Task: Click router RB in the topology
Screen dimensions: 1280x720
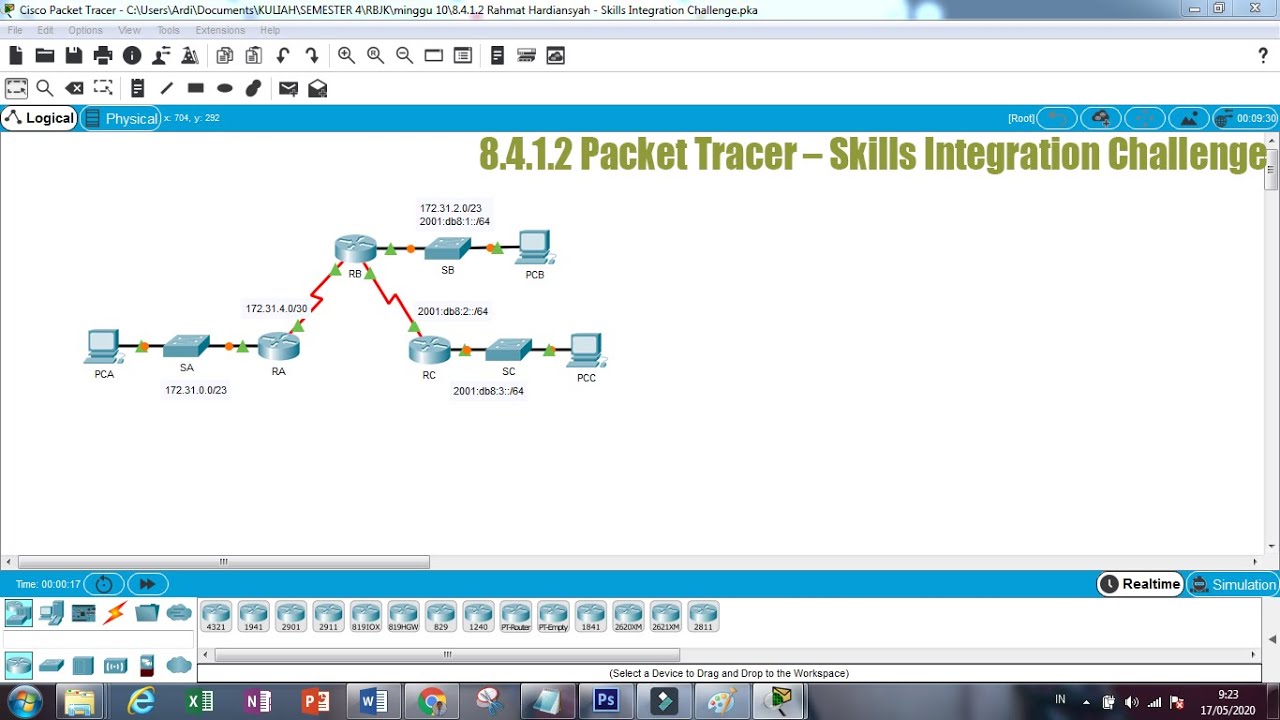Action: (x=355, y=248)
